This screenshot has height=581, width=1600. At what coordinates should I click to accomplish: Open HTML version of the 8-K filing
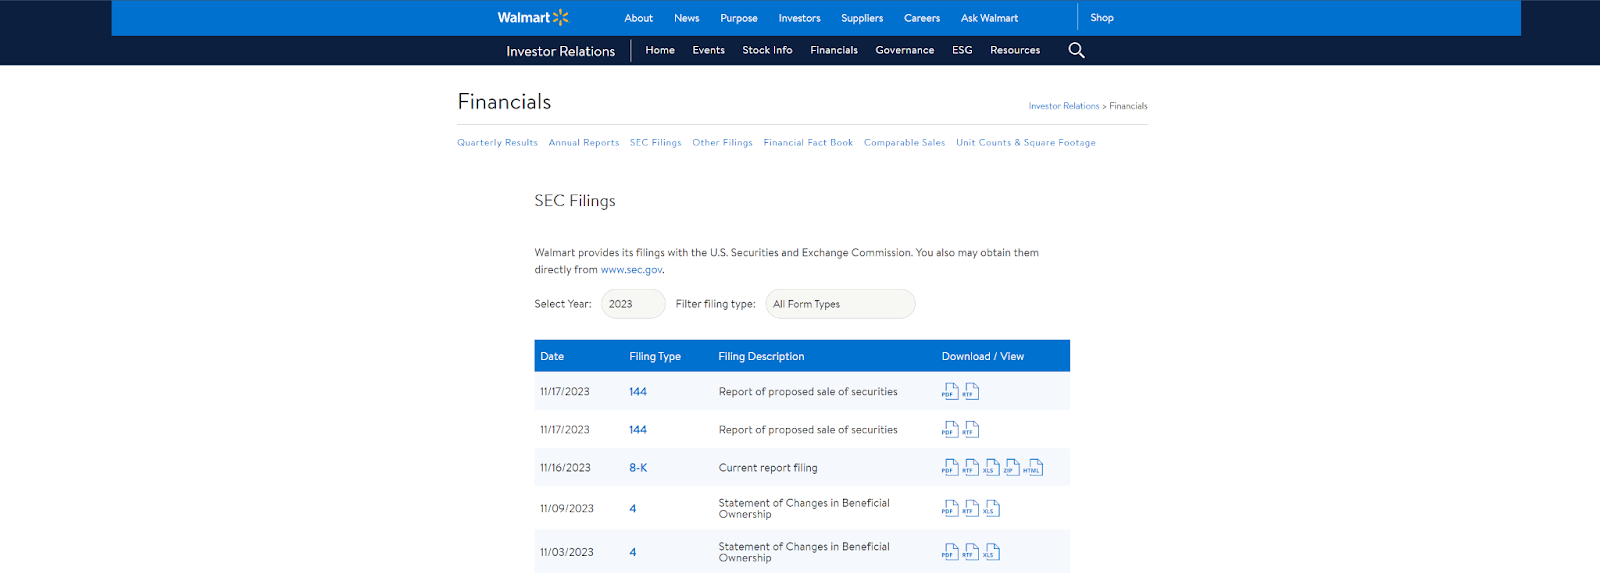(1033, 468)
